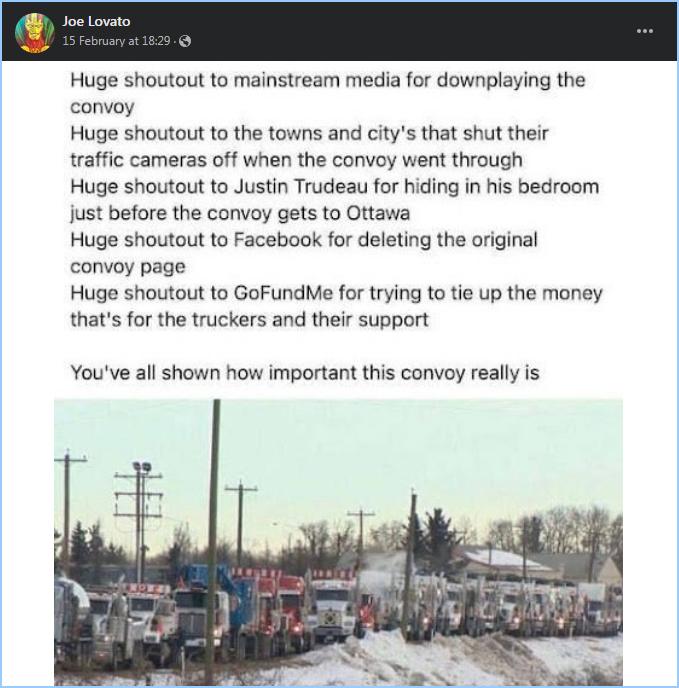
Task: Click the public globe privacy icon
Action: [185, 41]
